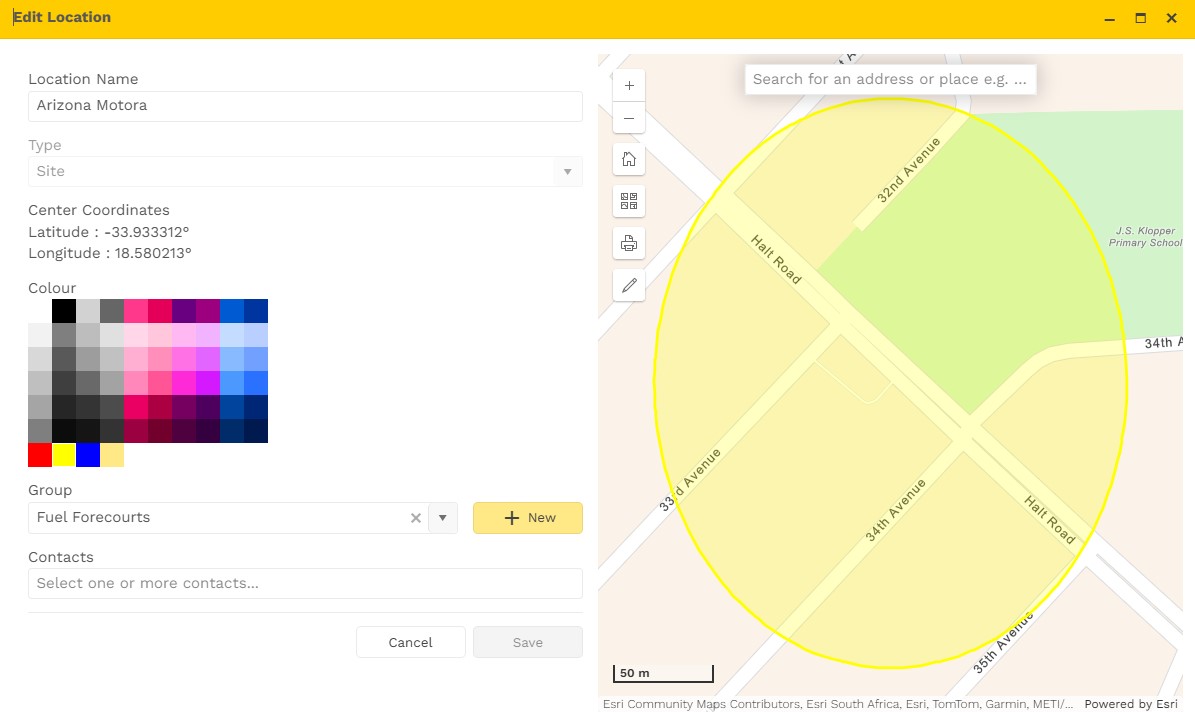1195x723 pixels.
Task: Pick the pale yellow bottom-row swatch
Action: 112,455
